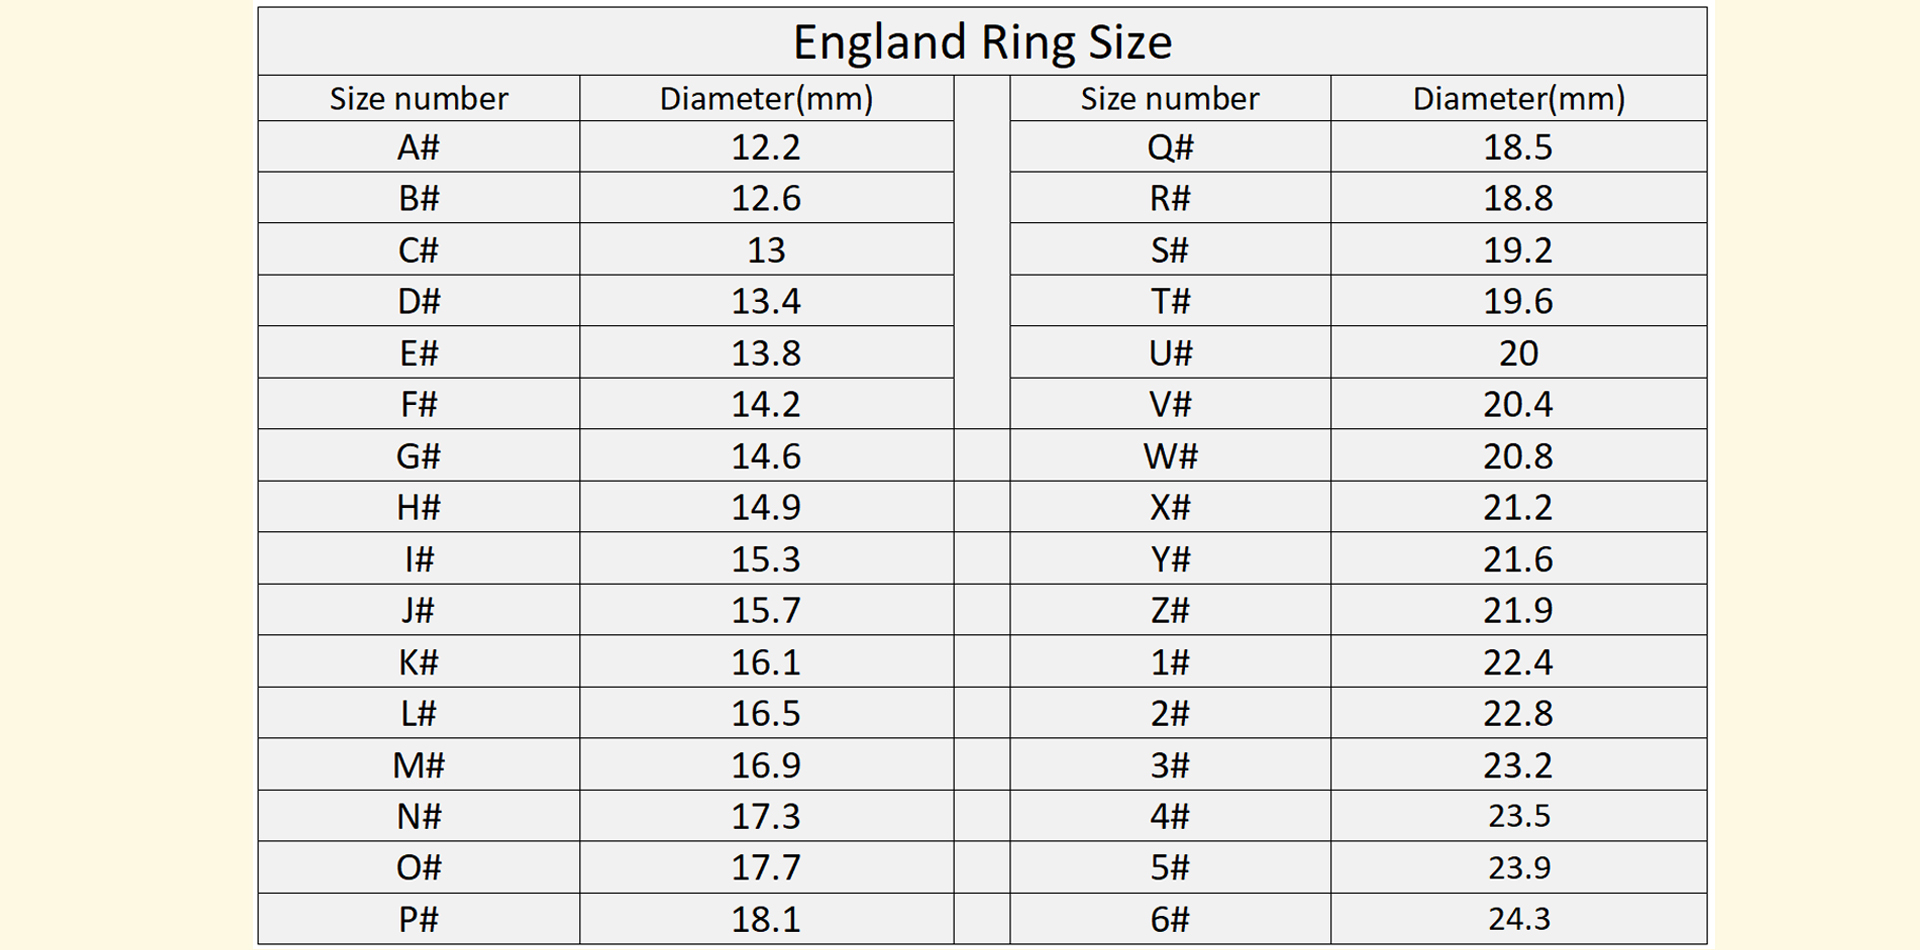Click the 22.4 diameter value
The height and width of the screenshot is (950, 1920).
[x=1518, y=662]
